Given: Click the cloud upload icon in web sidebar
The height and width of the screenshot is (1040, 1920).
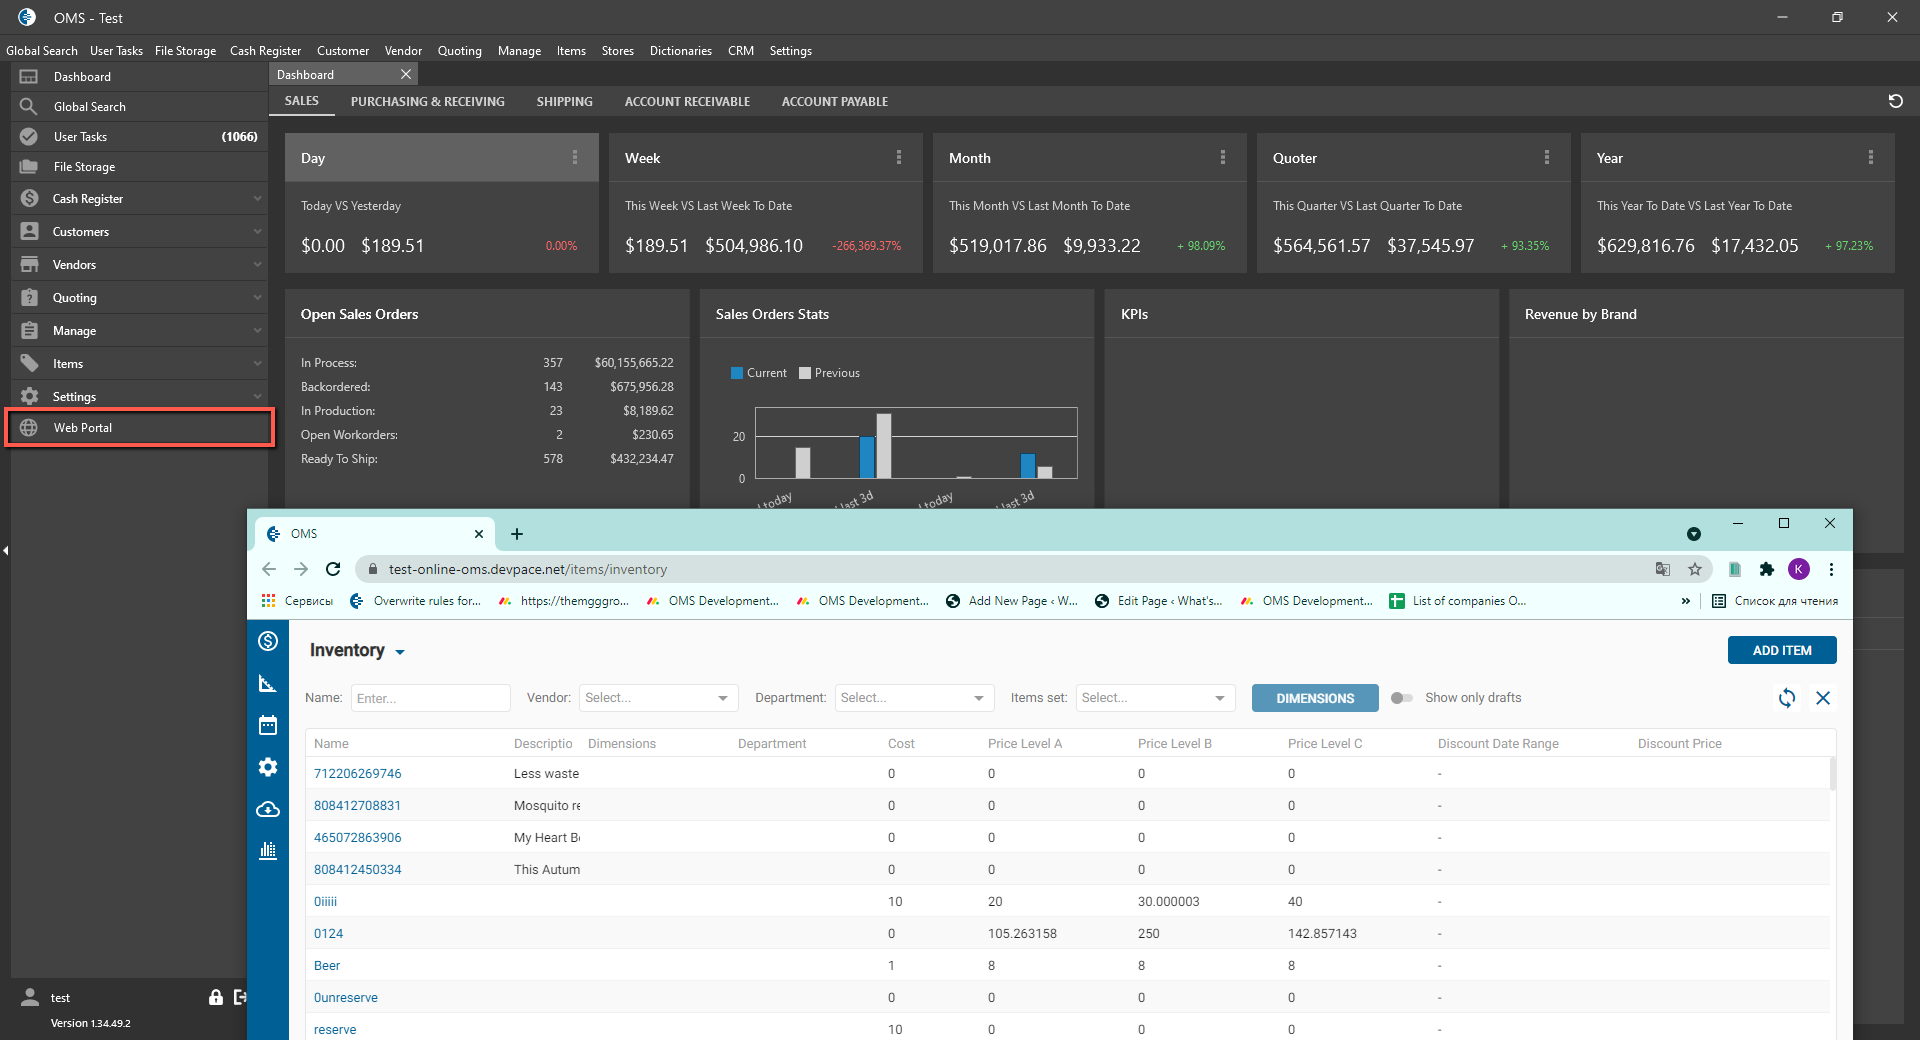Looking at the screenshot, I should click(x=268, y=809).
